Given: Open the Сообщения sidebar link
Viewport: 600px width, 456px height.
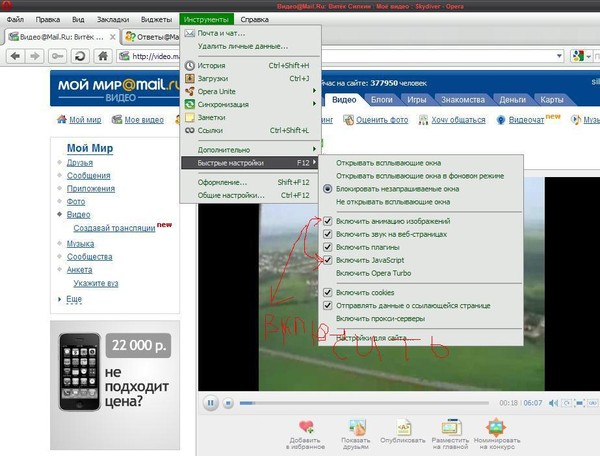Looking at the screenshot, I should click(88, 176).
